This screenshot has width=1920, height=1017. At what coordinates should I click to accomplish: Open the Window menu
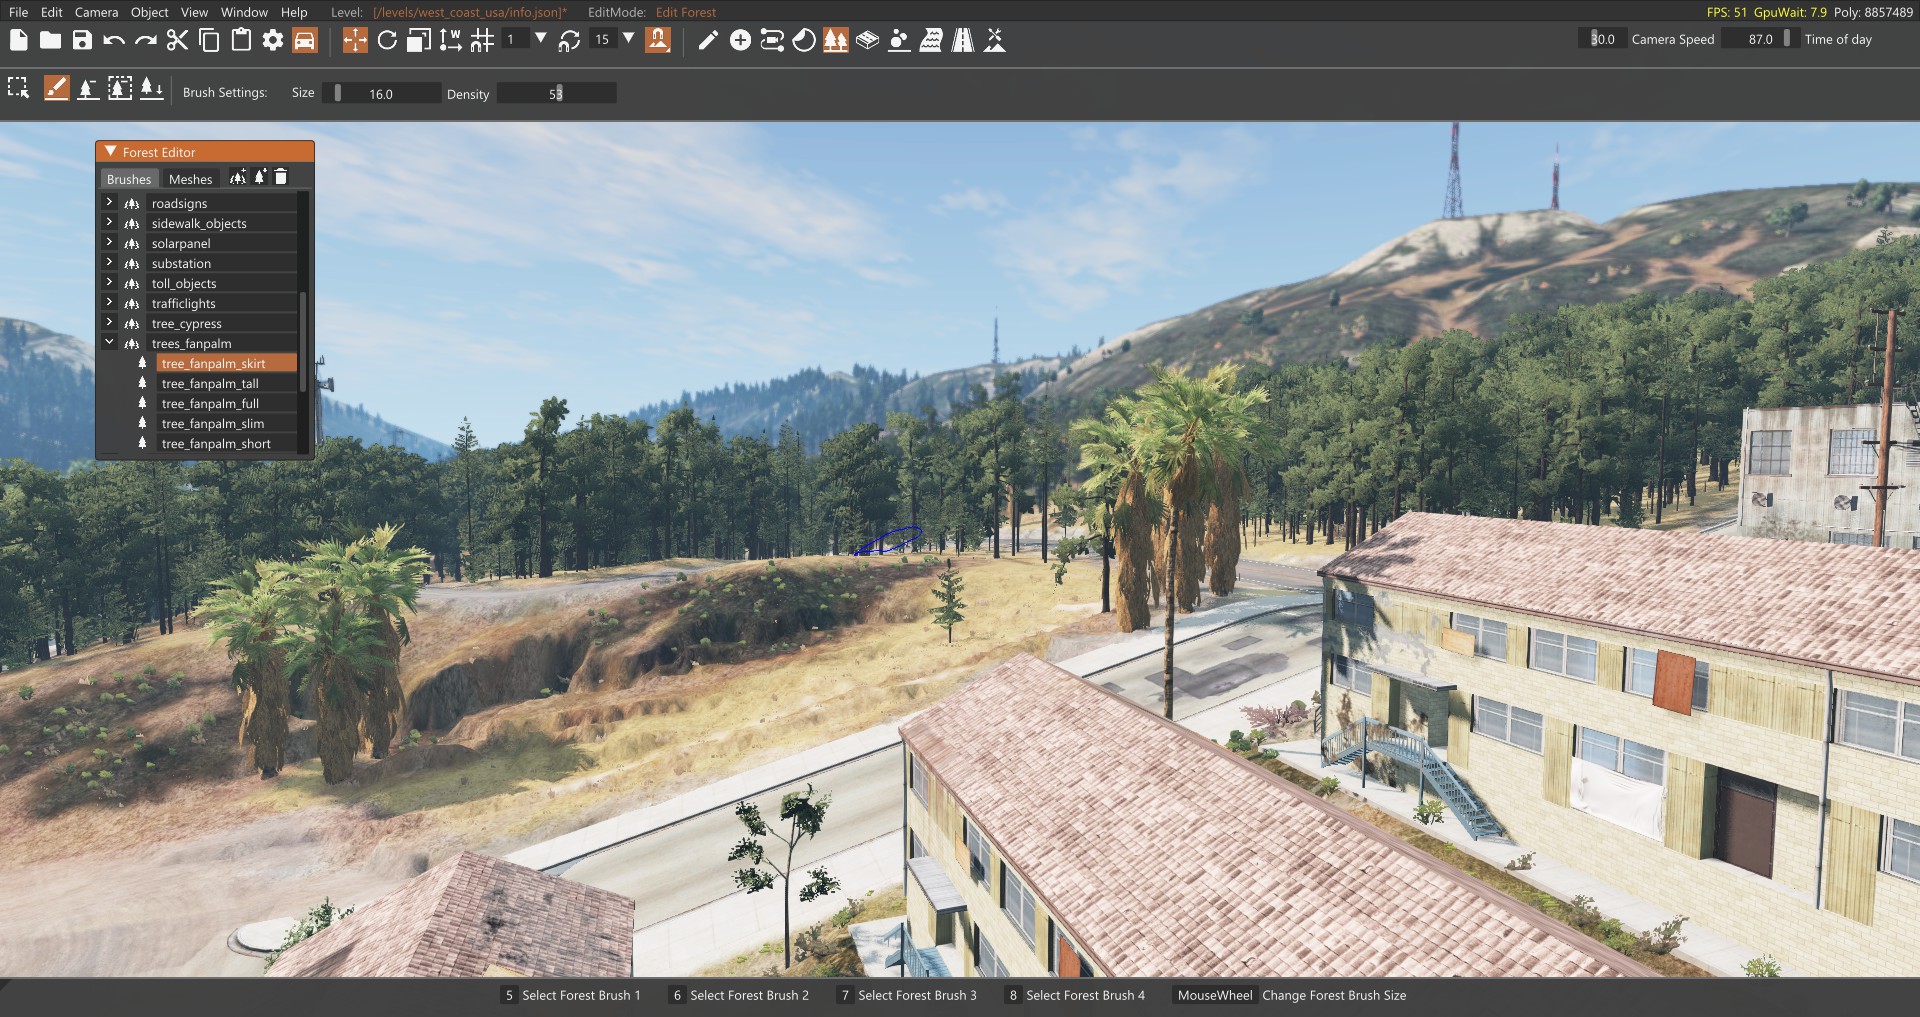[244, 12]
